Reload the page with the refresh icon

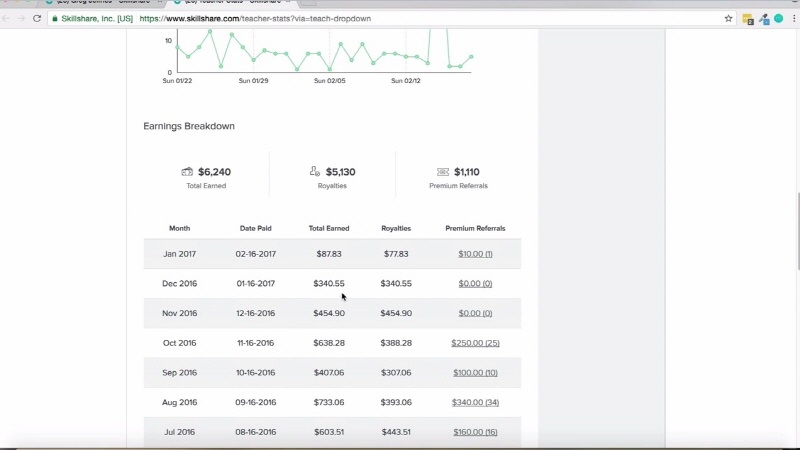pos(37,18)
